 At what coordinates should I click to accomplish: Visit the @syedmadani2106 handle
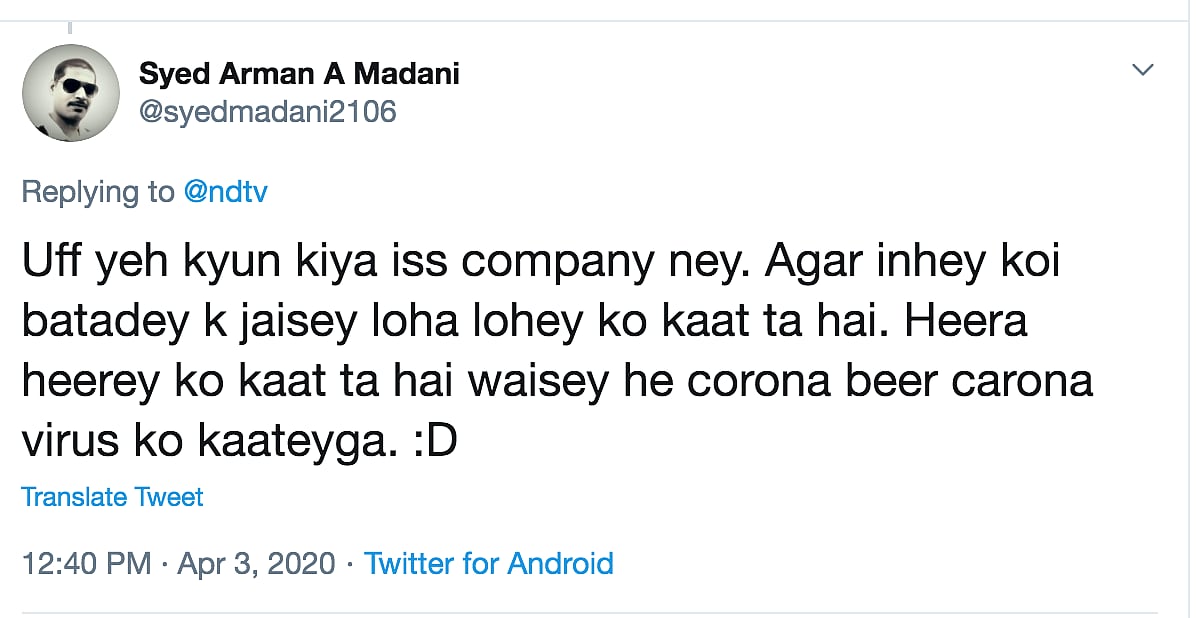click(268, 111)
